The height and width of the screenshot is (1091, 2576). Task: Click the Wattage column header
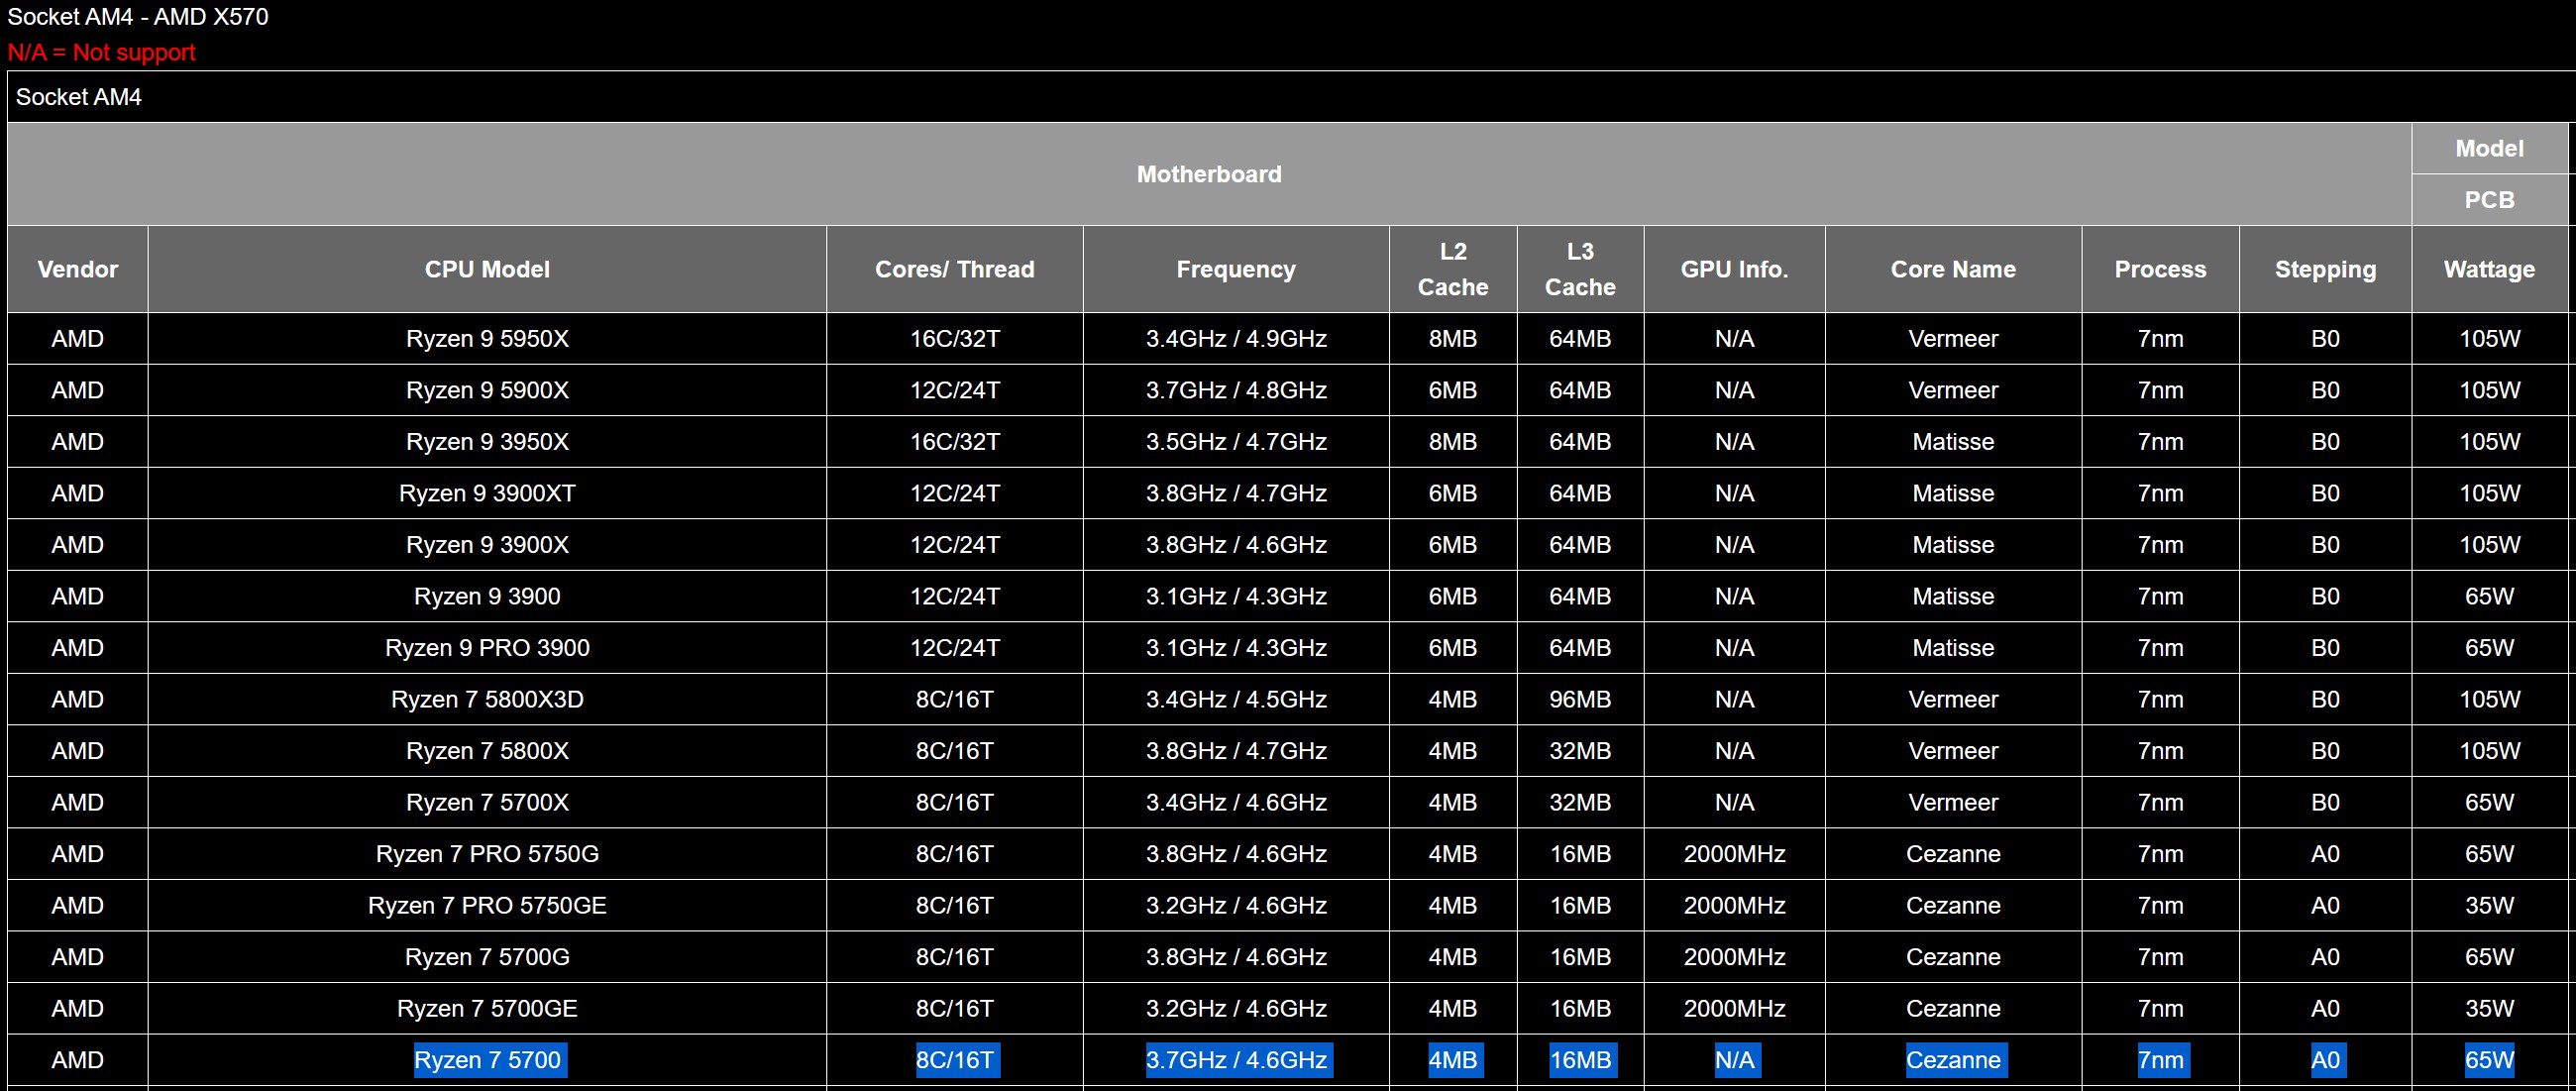(2490, 269)
